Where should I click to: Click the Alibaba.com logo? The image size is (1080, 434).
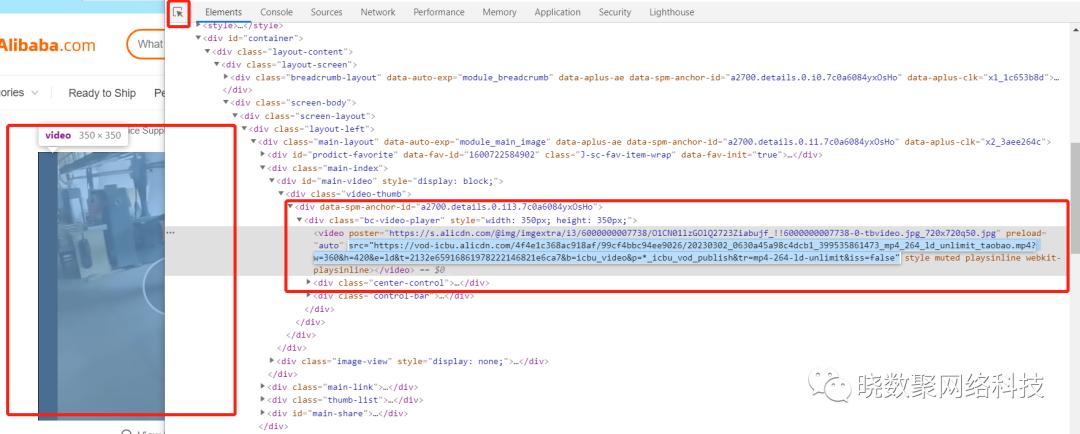48,45
